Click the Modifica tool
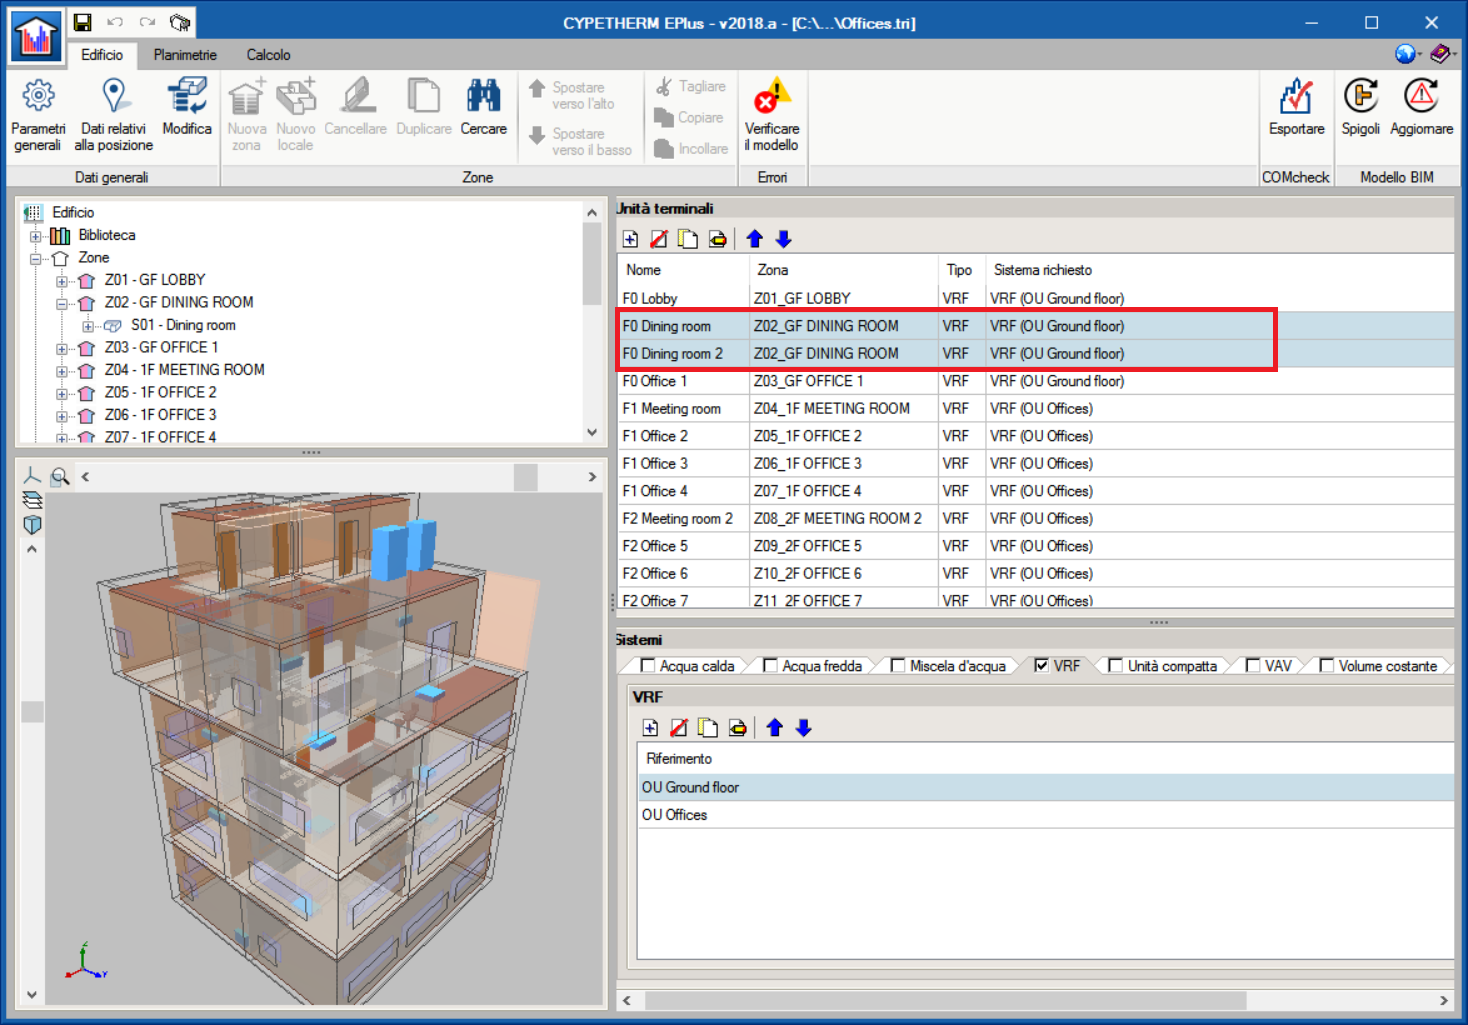Image resolution: width=1468 pixels, height=1025 pixels. click(187, 107)
